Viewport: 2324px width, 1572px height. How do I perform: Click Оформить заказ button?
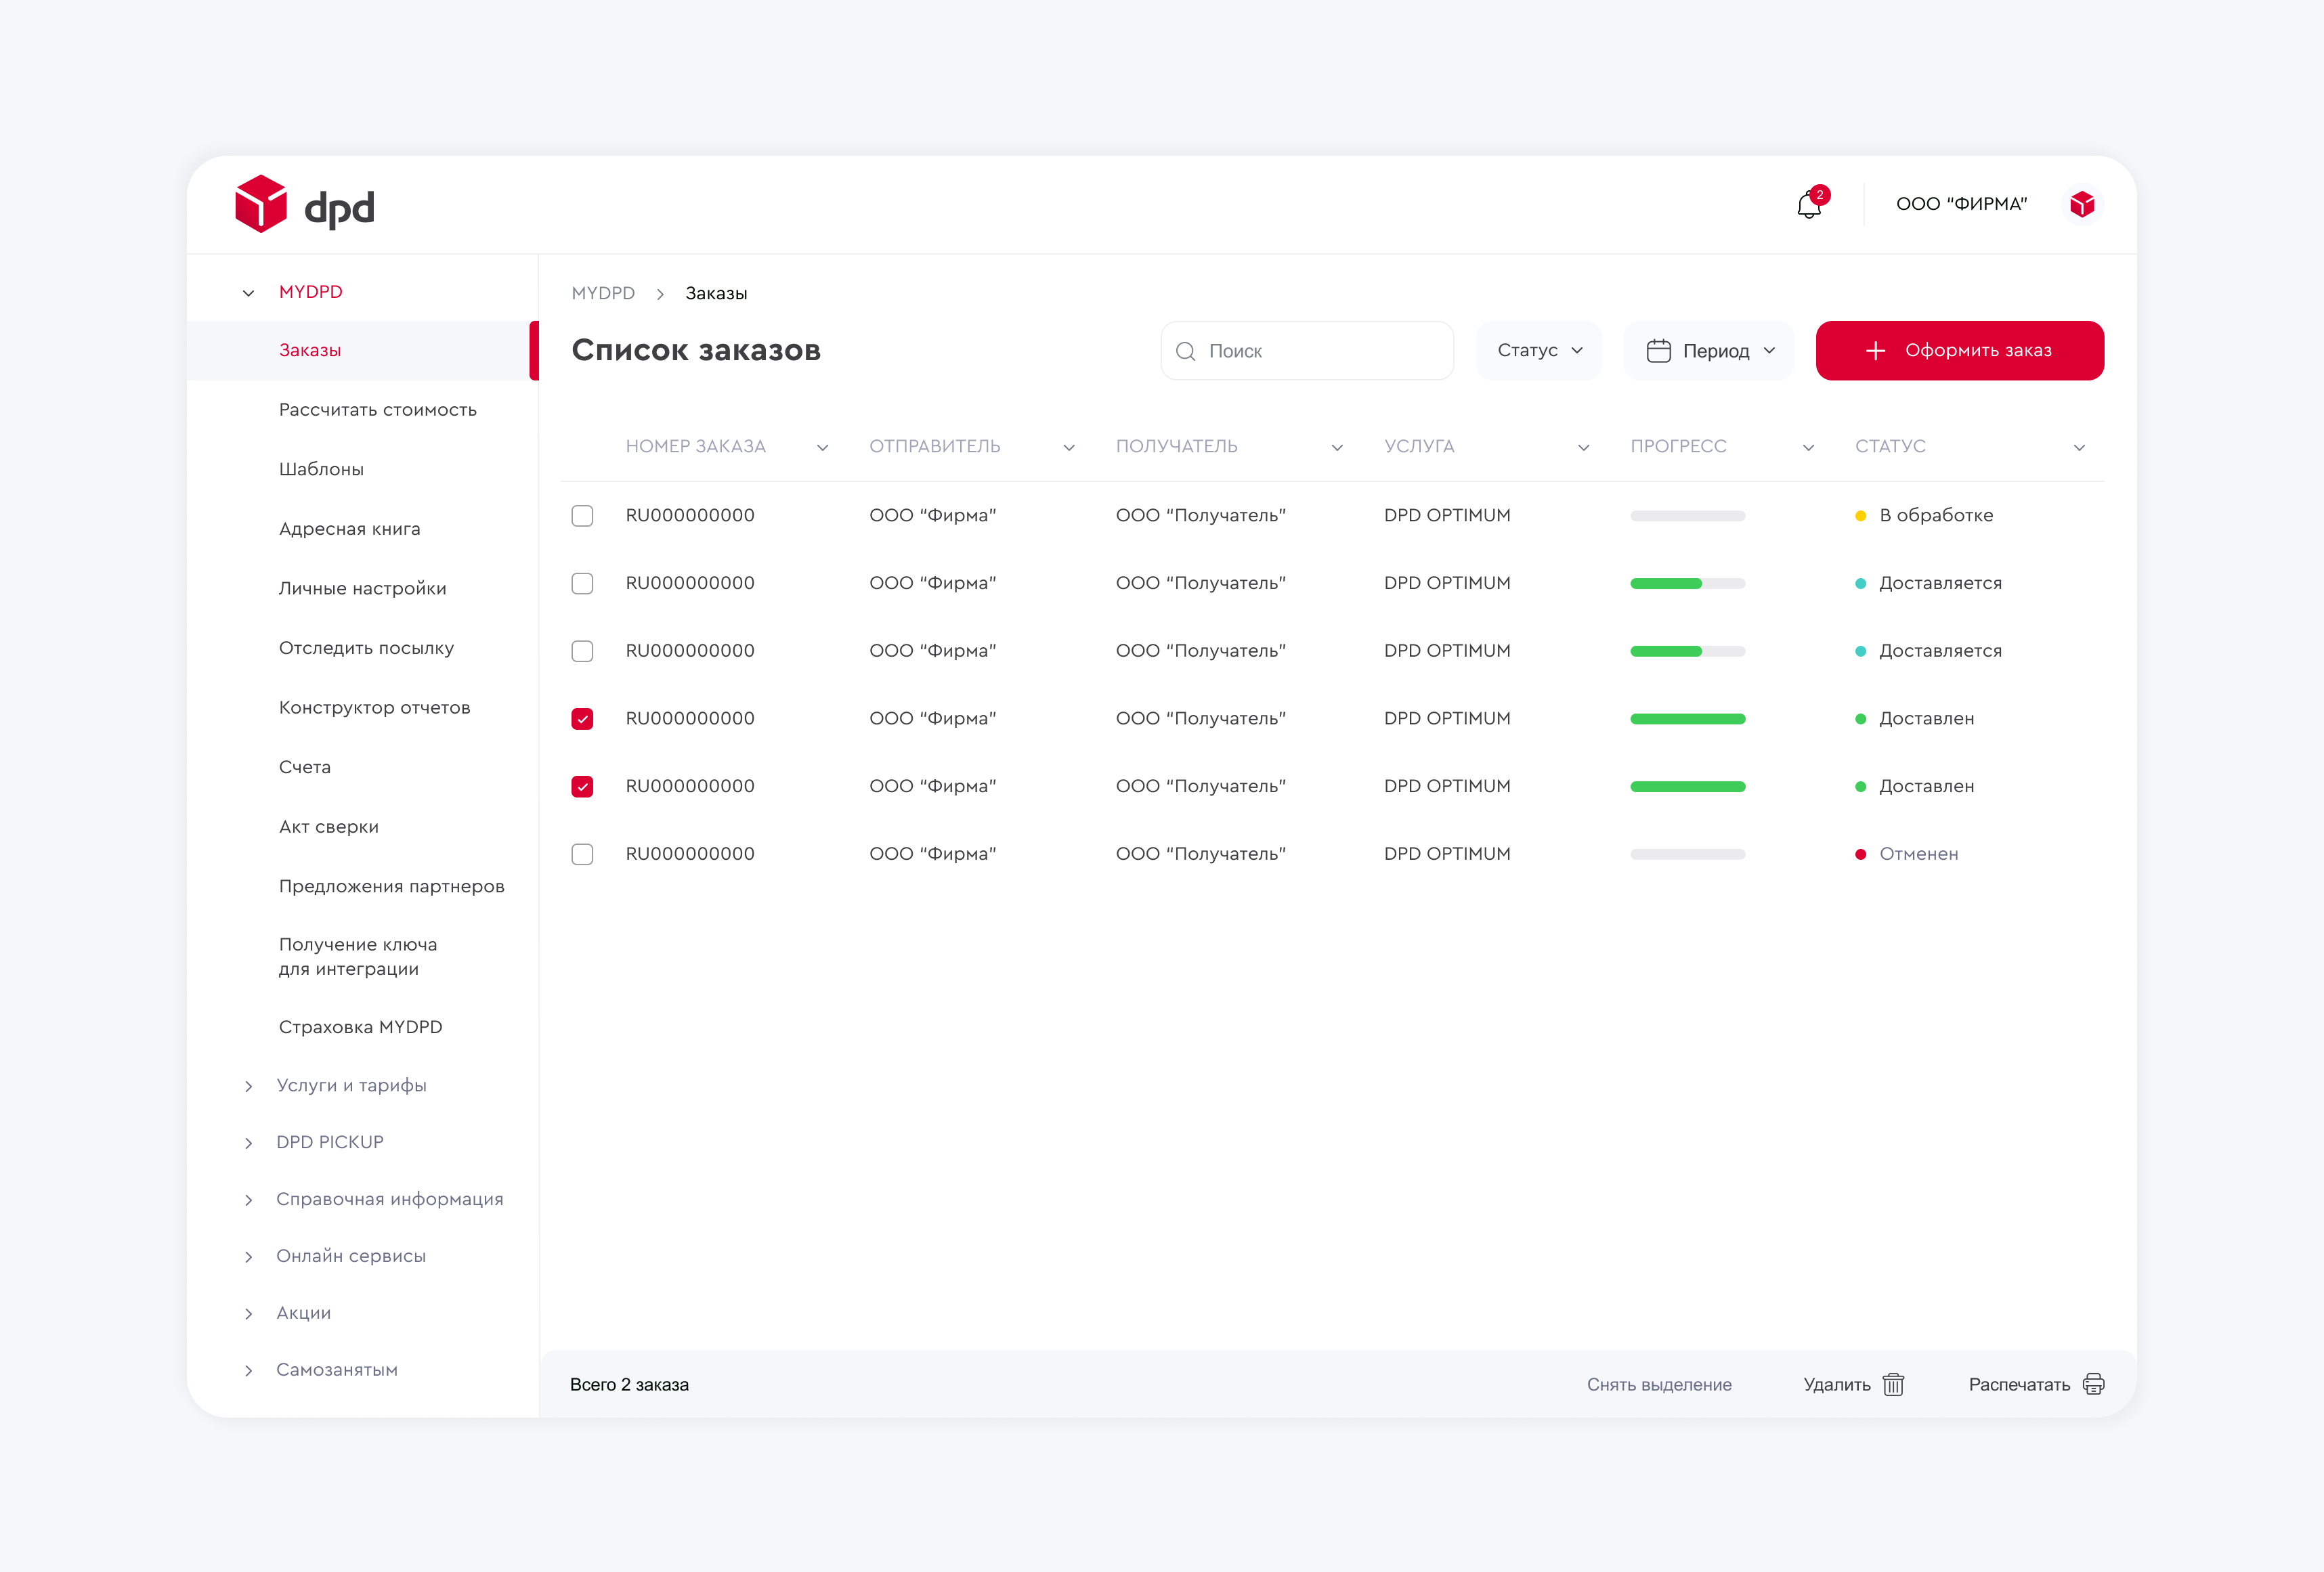point(1959,351)
